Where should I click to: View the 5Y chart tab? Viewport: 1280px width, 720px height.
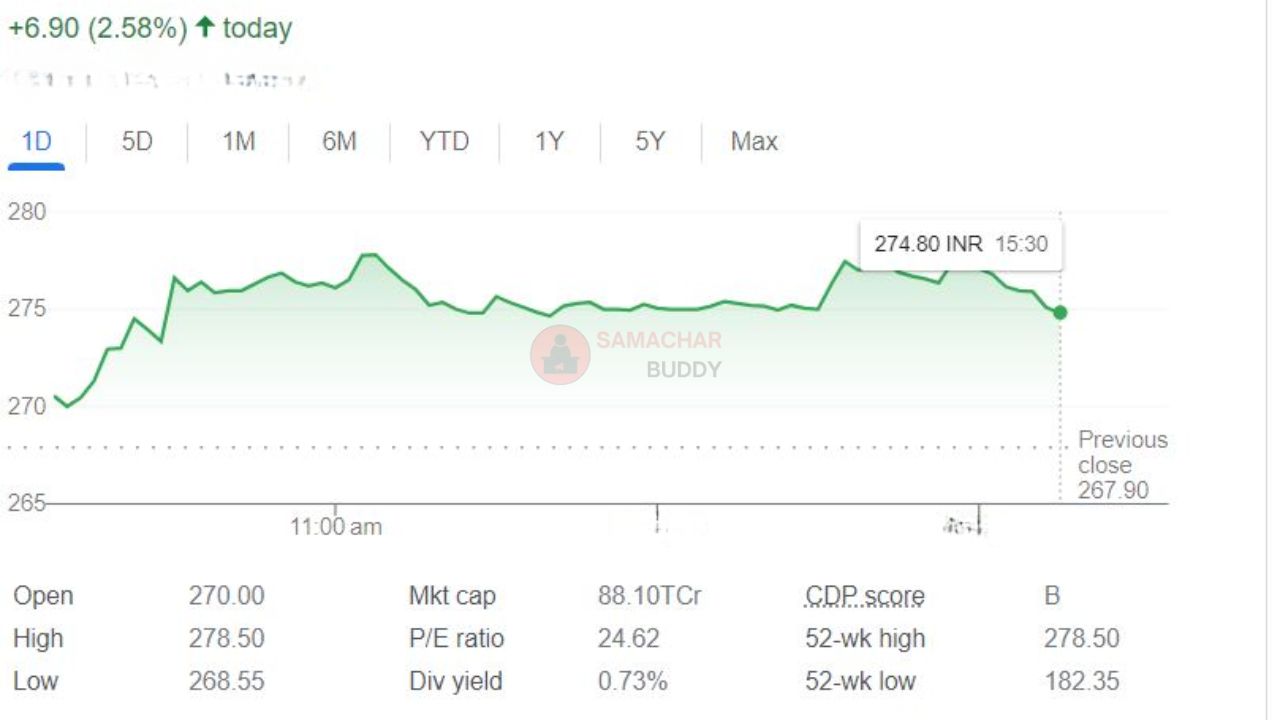(650, 142)
